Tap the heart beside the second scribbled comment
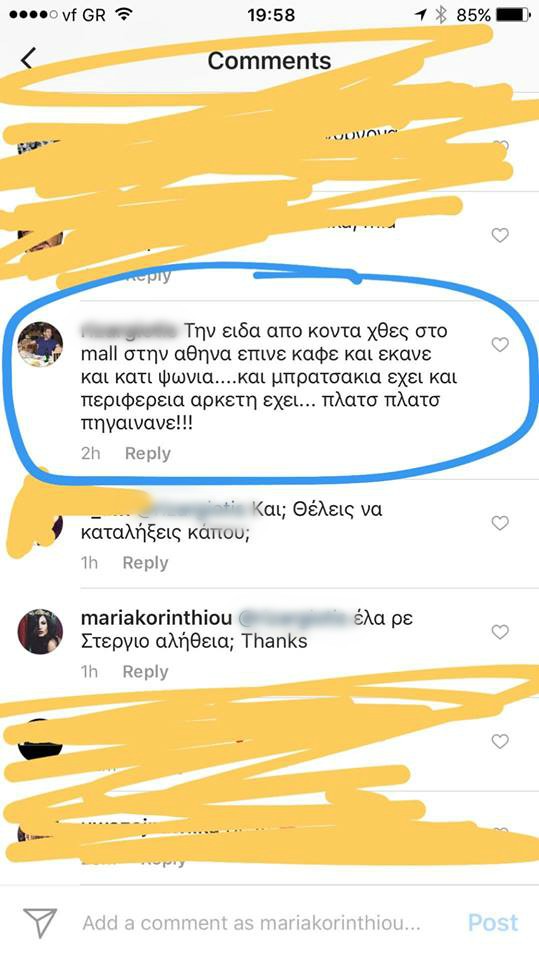 [x=500, y=235]
